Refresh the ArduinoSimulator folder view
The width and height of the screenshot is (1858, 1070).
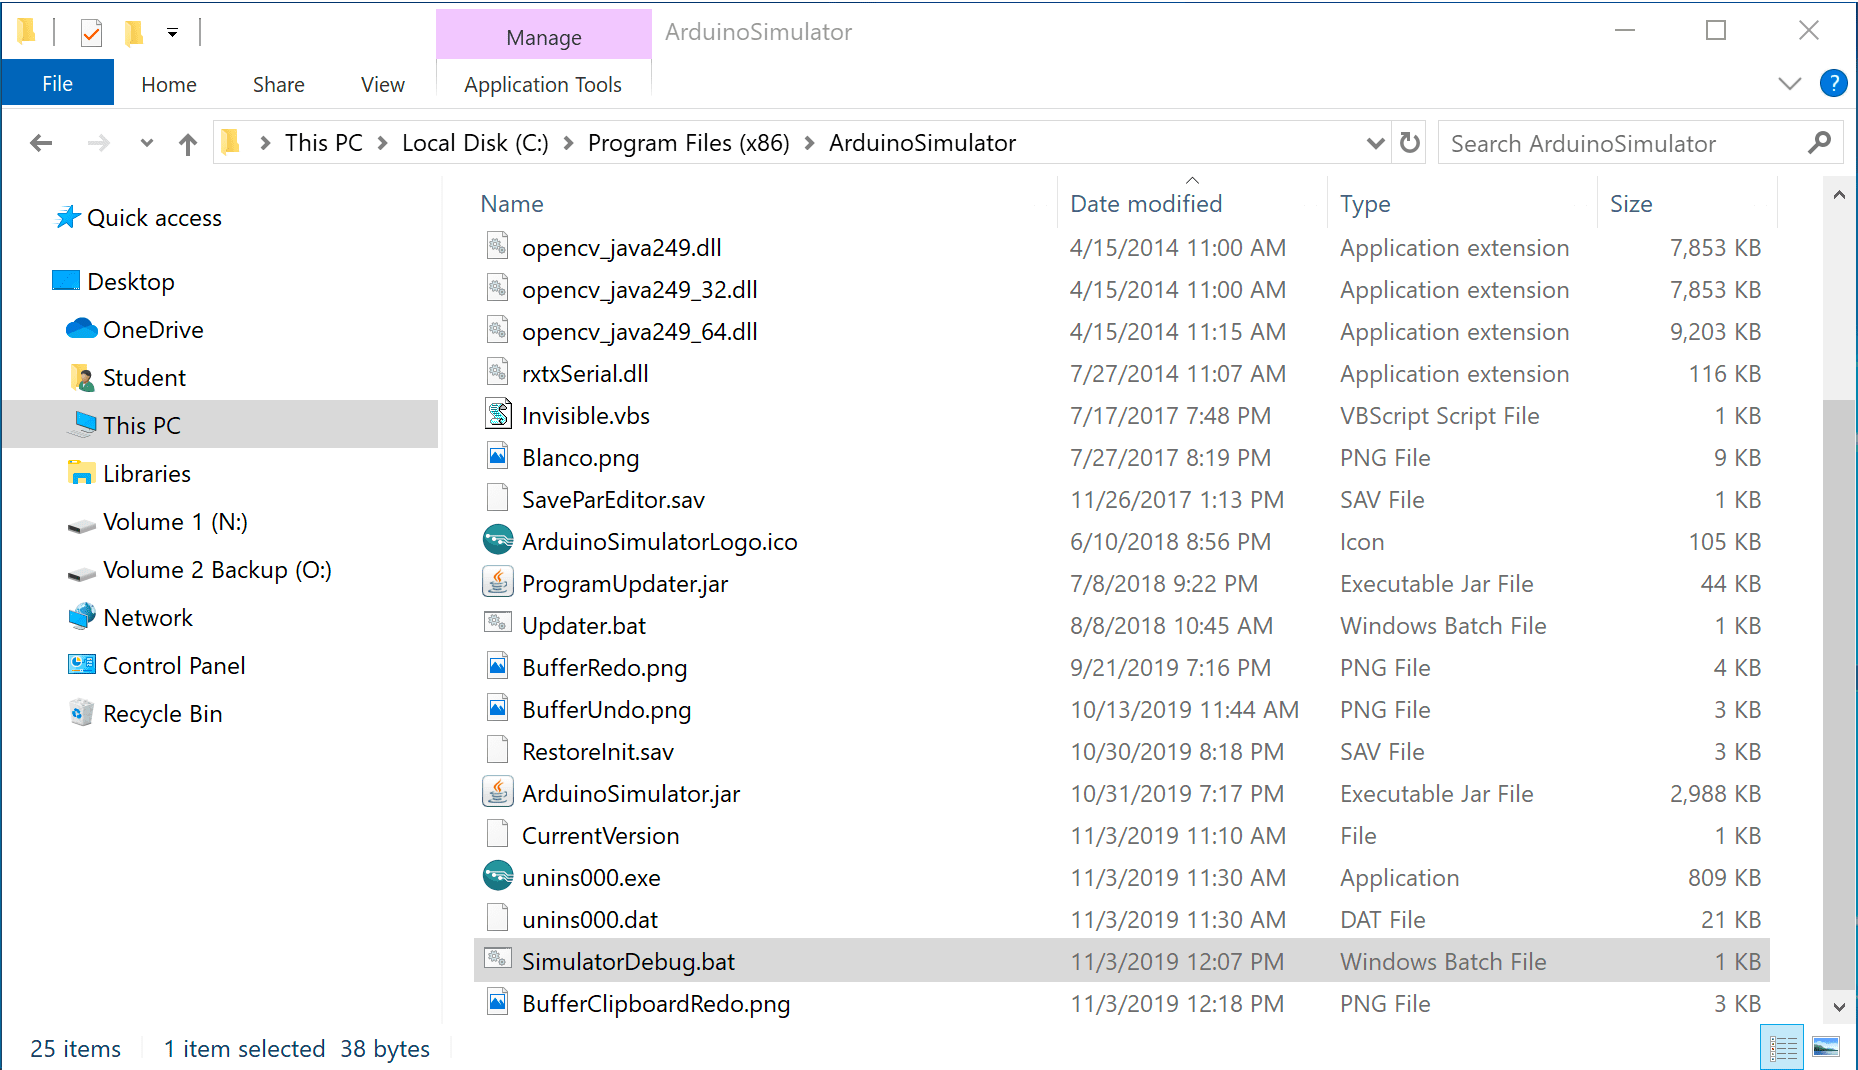pyautogui.click(x=1410, y=143)
